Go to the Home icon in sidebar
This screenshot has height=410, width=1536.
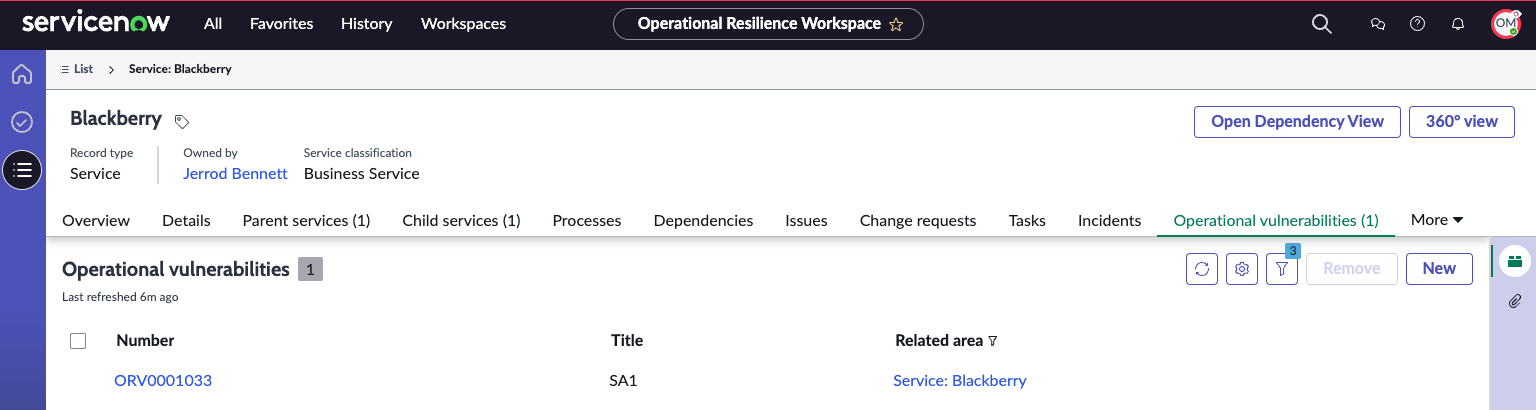click(x=22, y=75)
